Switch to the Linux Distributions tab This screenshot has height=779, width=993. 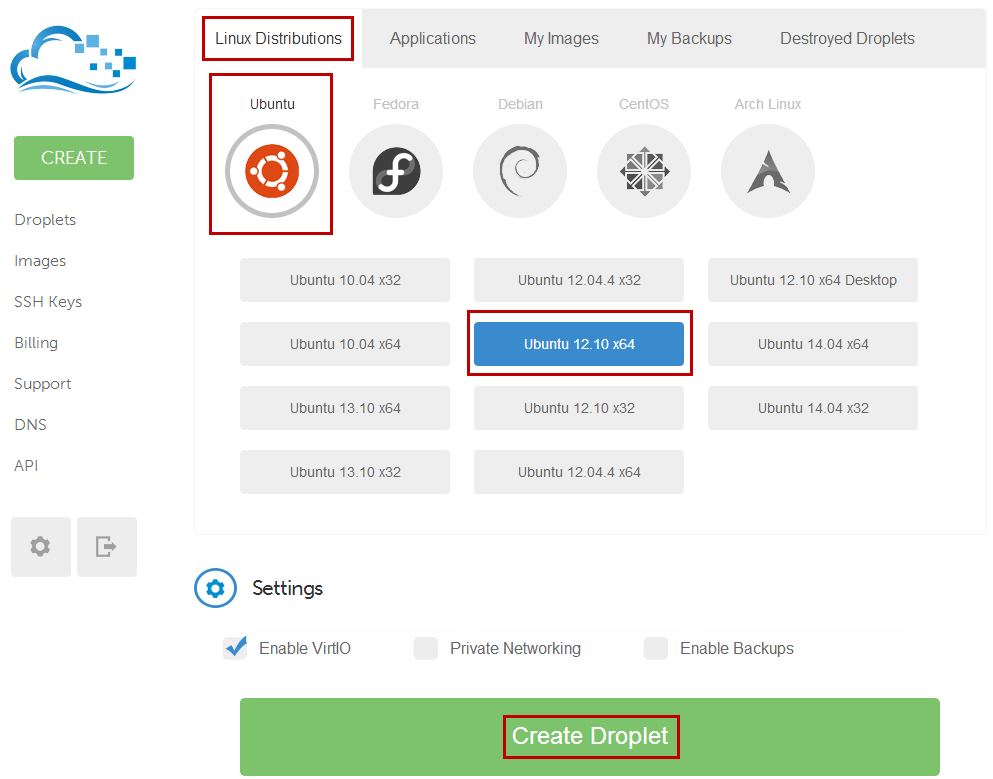(278, 39)
